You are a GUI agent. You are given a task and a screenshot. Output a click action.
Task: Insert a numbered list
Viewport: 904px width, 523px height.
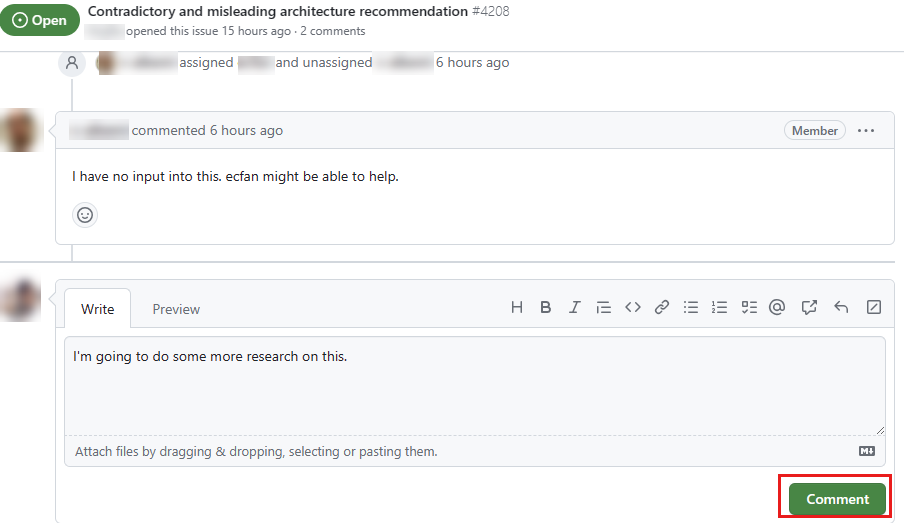[x=720, y=307]
